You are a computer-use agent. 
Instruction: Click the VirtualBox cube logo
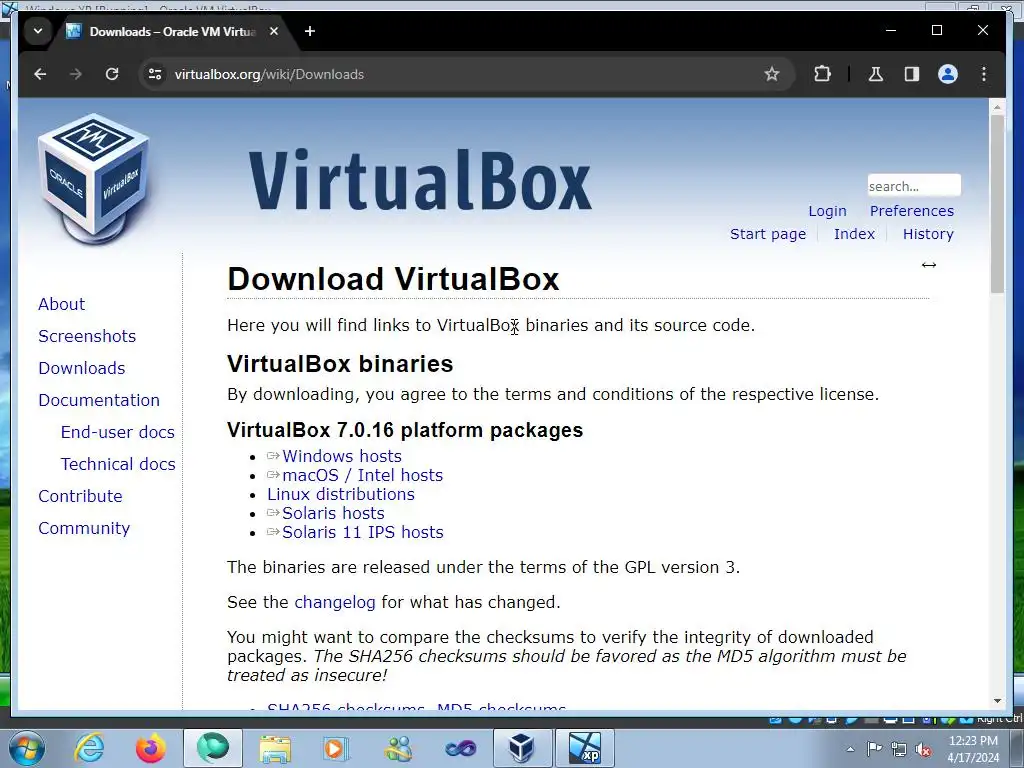[x=93, y=179]
